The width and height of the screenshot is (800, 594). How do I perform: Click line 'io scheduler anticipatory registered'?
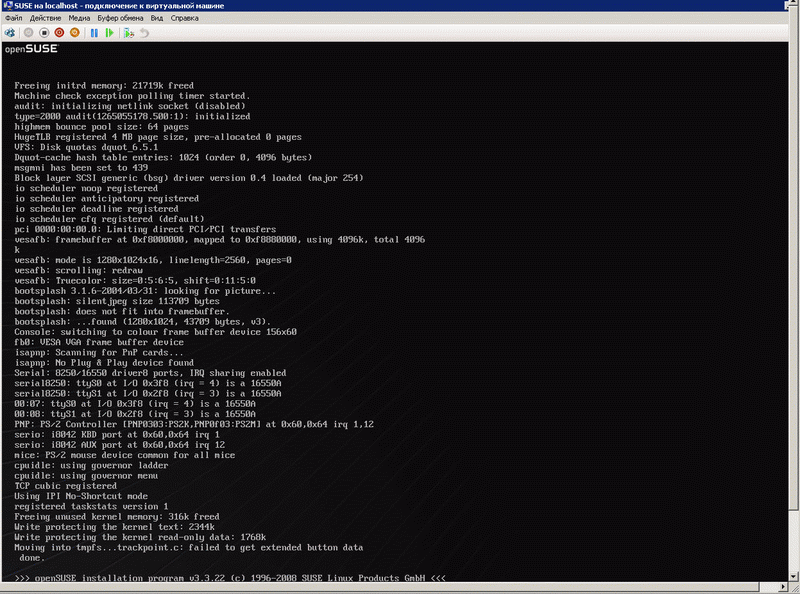click(x=107, y=199)
